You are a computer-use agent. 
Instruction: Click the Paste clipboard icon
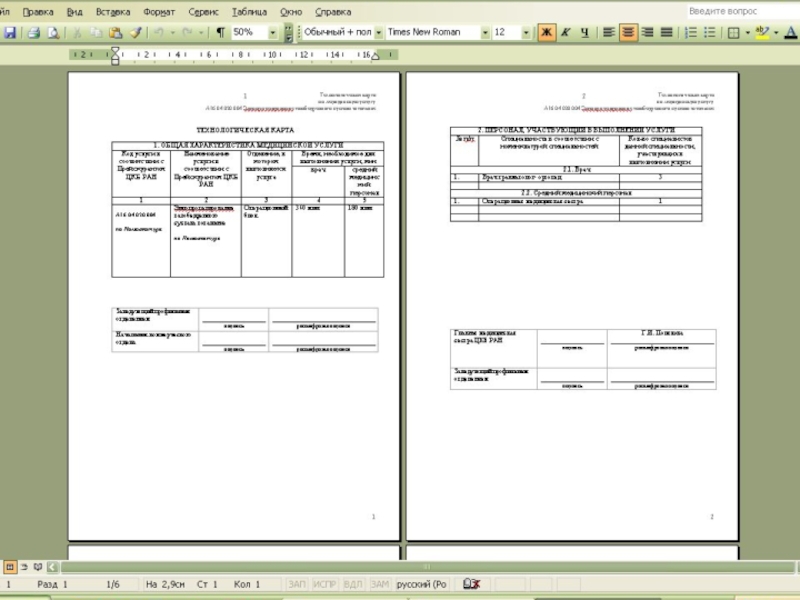point(115,33)
